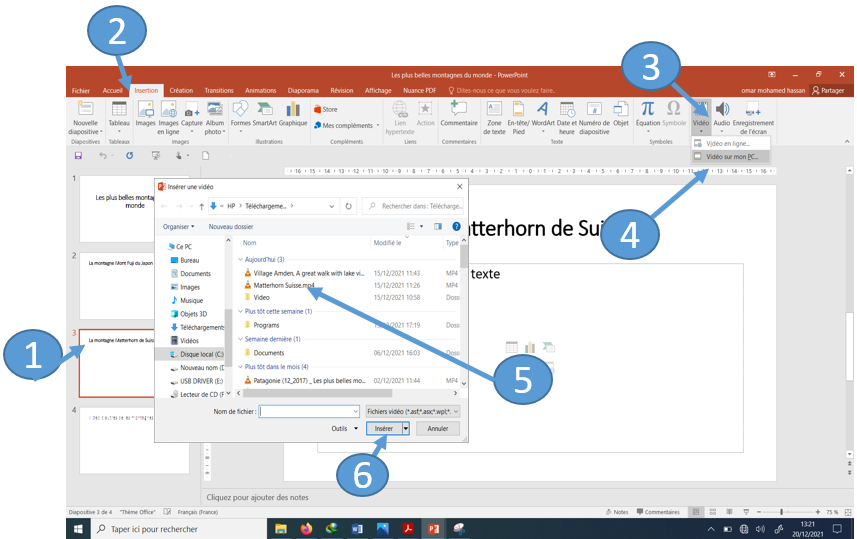Click the Nouveau dossier button
The image size is (857, 539).
(231, 227)
